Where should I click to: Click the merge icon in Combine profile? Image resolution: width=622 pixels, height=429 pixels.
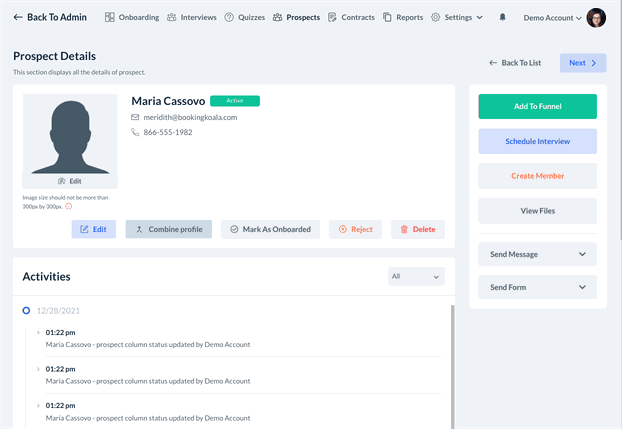coord(139,229)
